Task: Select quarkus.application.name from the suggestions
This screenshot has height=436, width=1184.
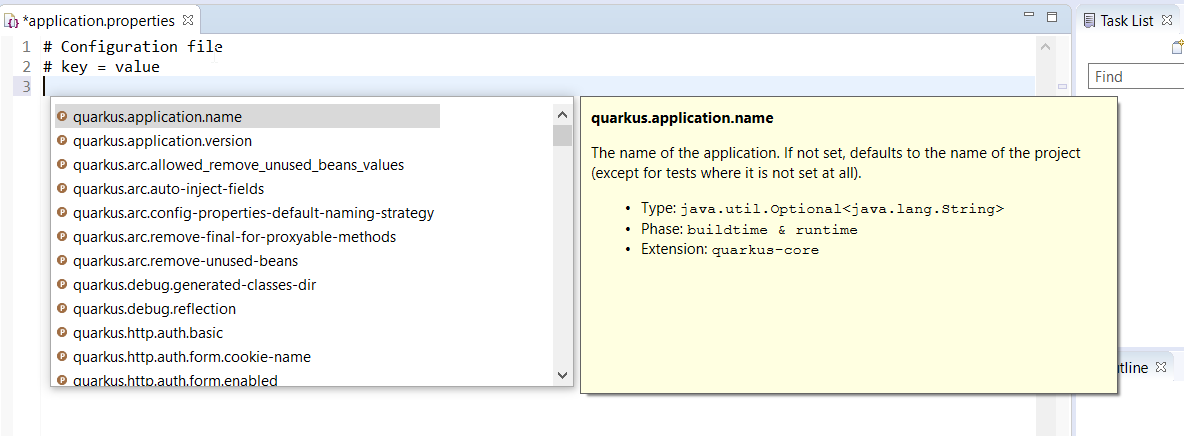Action: coord(157,117)
